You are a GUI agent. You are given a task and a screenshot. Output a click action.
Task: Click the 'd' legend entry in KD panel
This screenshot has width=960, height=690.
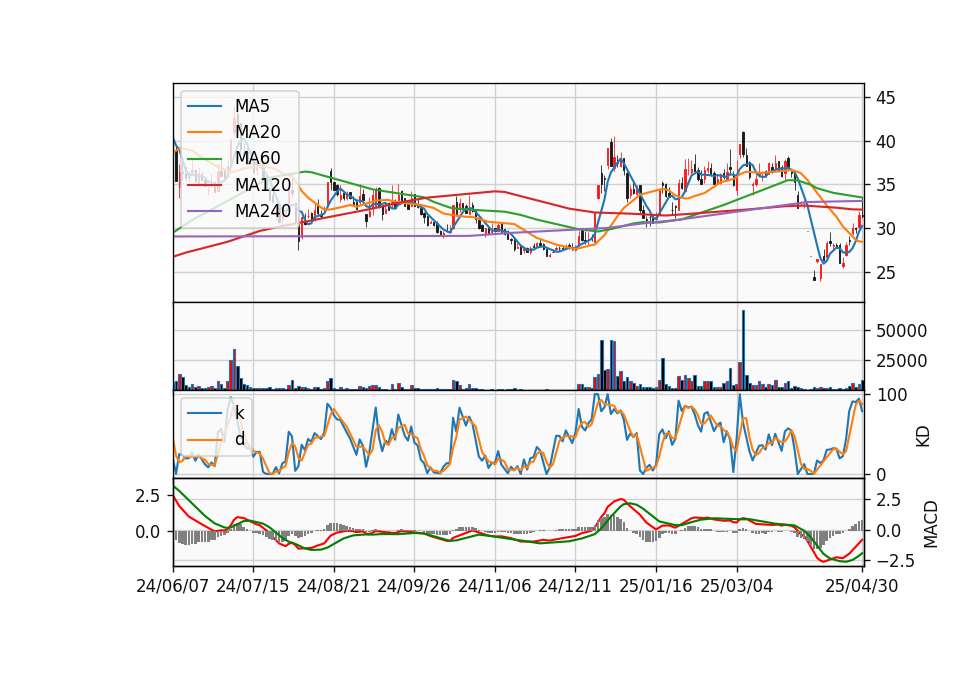(240, 439)
